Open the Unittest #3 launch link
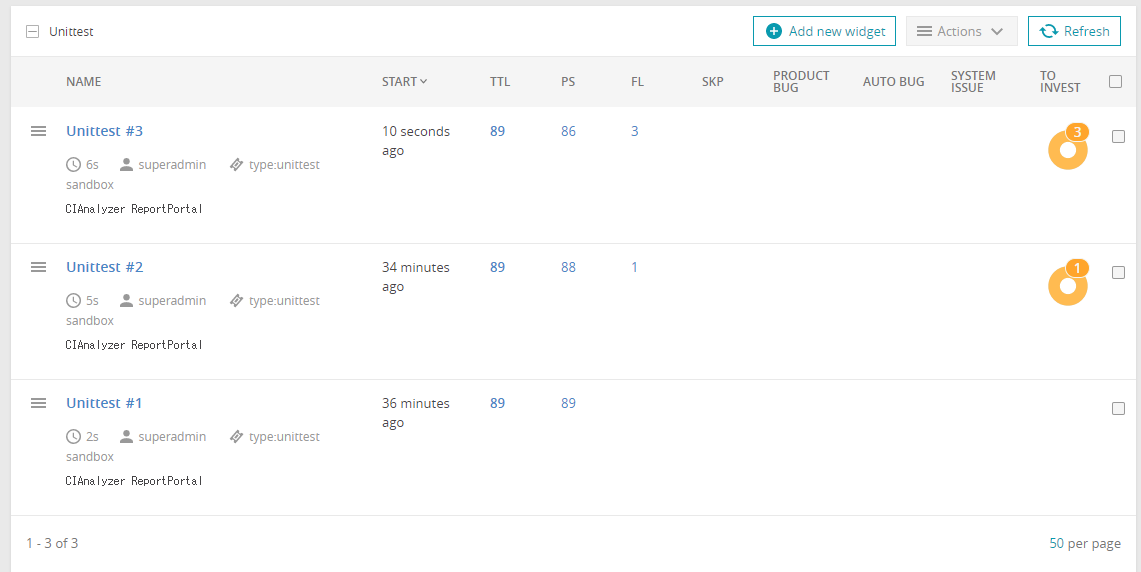Image resolution: width=1141 pixels, height=572 pixels. click(x=104, y=131)
